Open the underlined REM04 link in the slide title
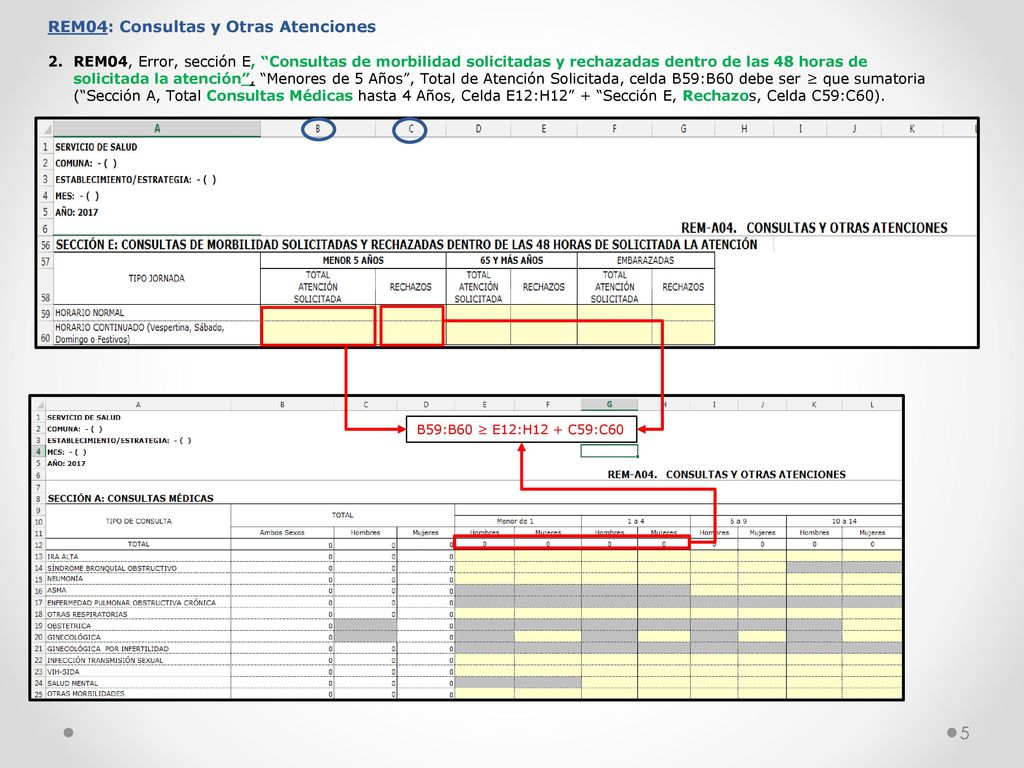Viewport: 1024px width, 768px height. pyautogui.click(x=78, y=27)
